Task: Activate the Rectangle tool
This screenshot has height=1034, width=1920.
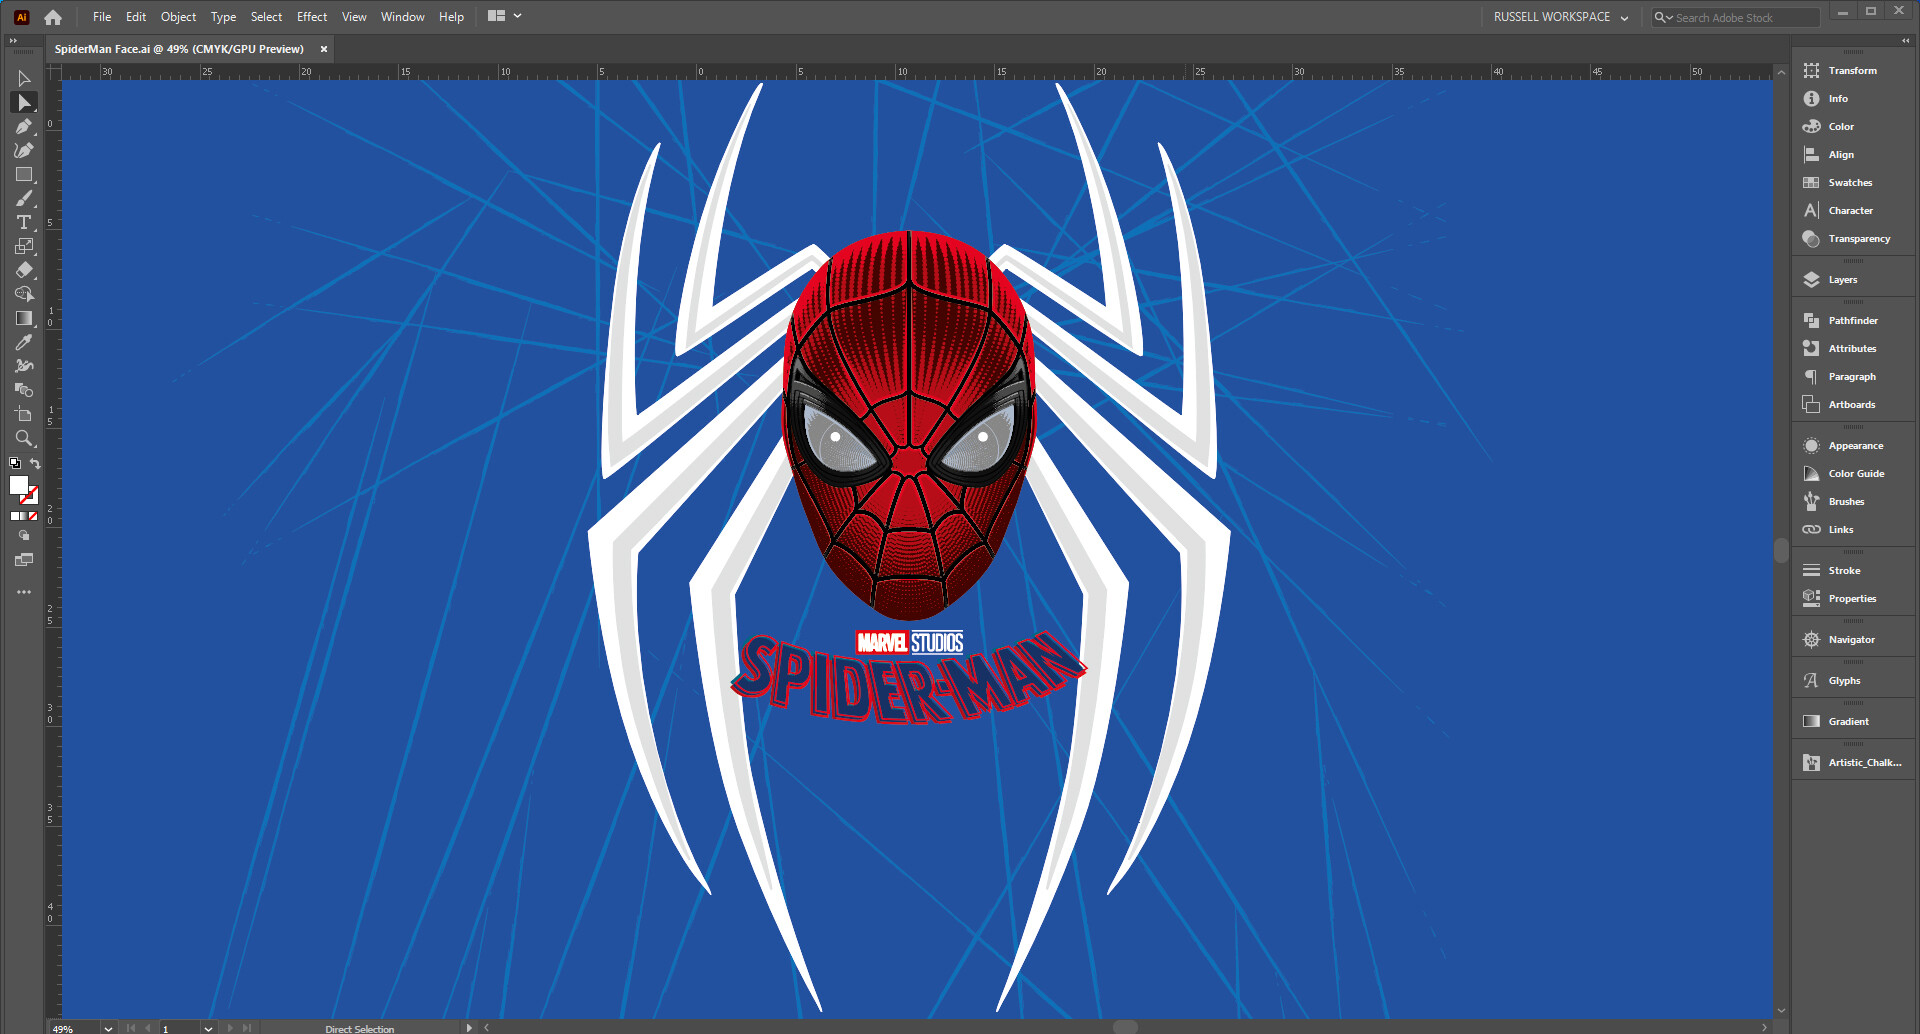Action: (x=24, y=174)
